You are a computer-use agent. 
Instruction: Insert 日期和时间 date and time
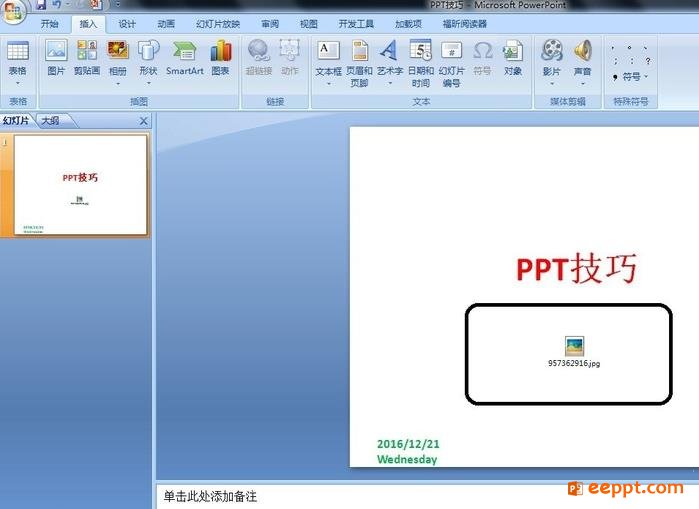pyautogui.click(x=421, y=63)
